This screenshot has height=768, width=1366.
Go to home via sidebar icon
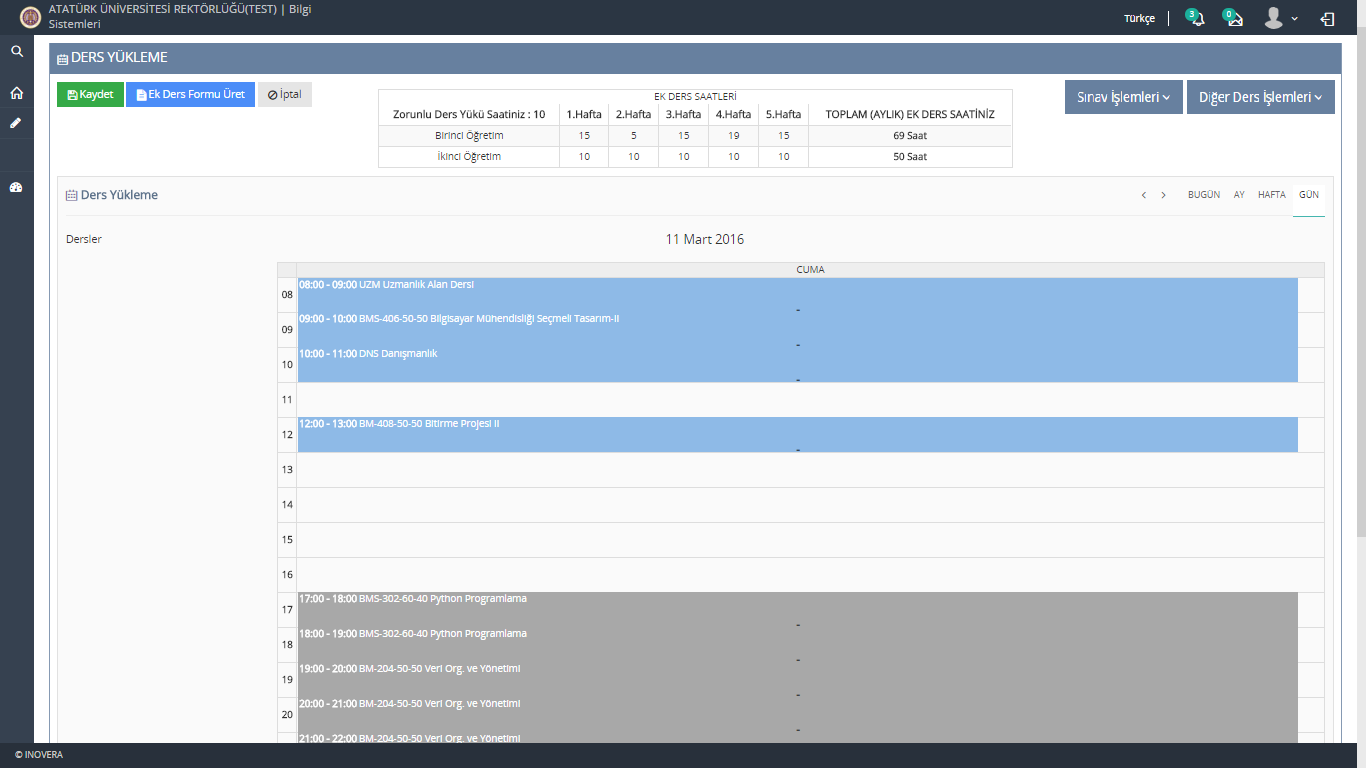coord(17,93)
